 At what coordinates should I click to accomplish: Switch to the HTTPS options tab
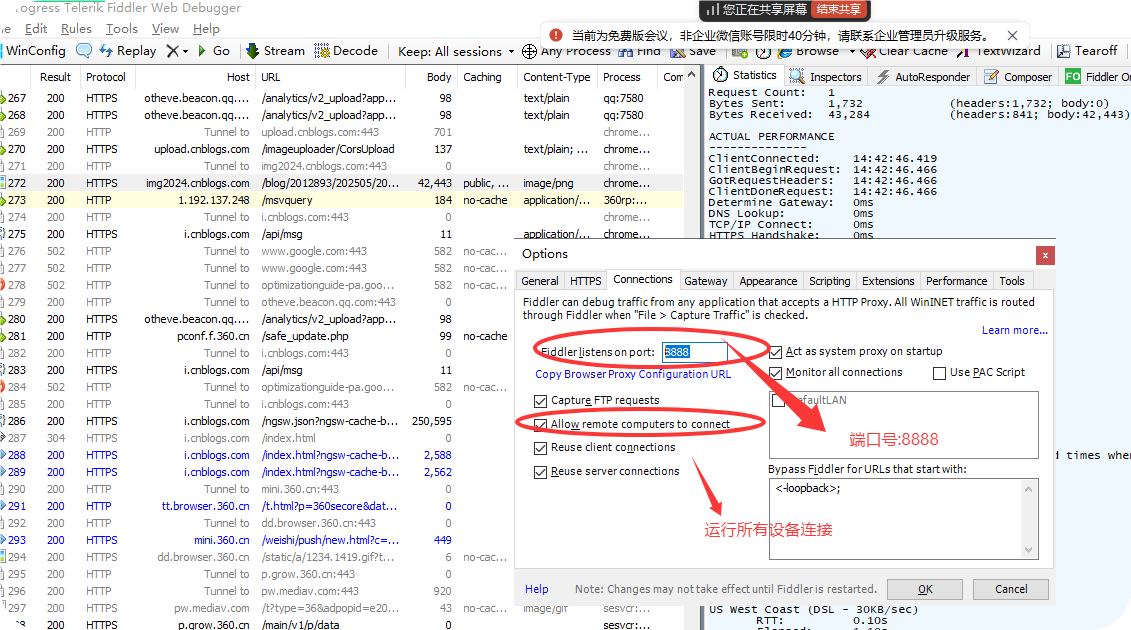pyautogui.click(x=586, y=281)
